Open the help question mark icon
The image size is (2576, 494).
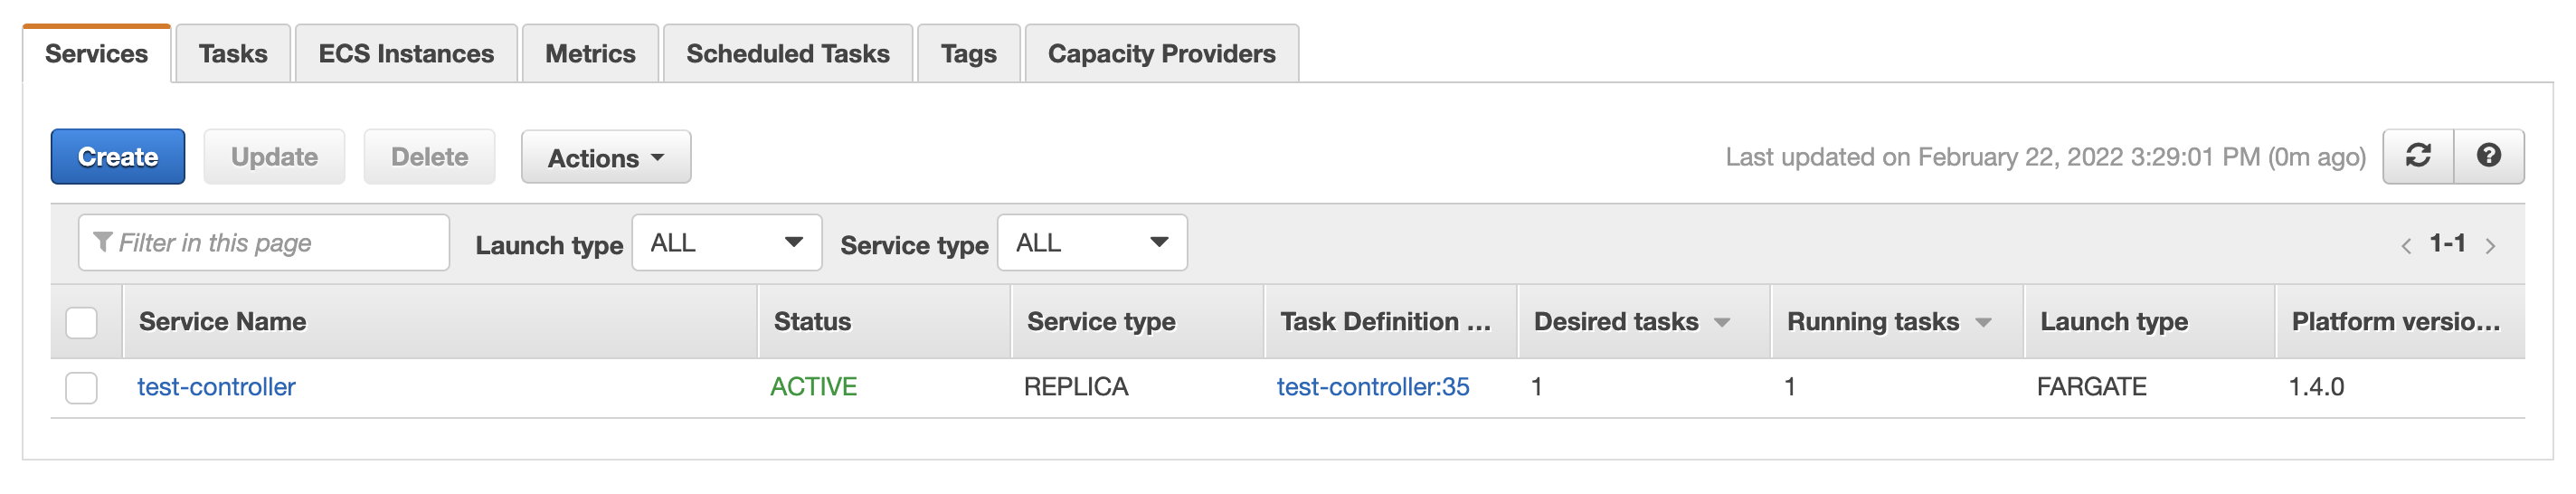coord(2489,156)
